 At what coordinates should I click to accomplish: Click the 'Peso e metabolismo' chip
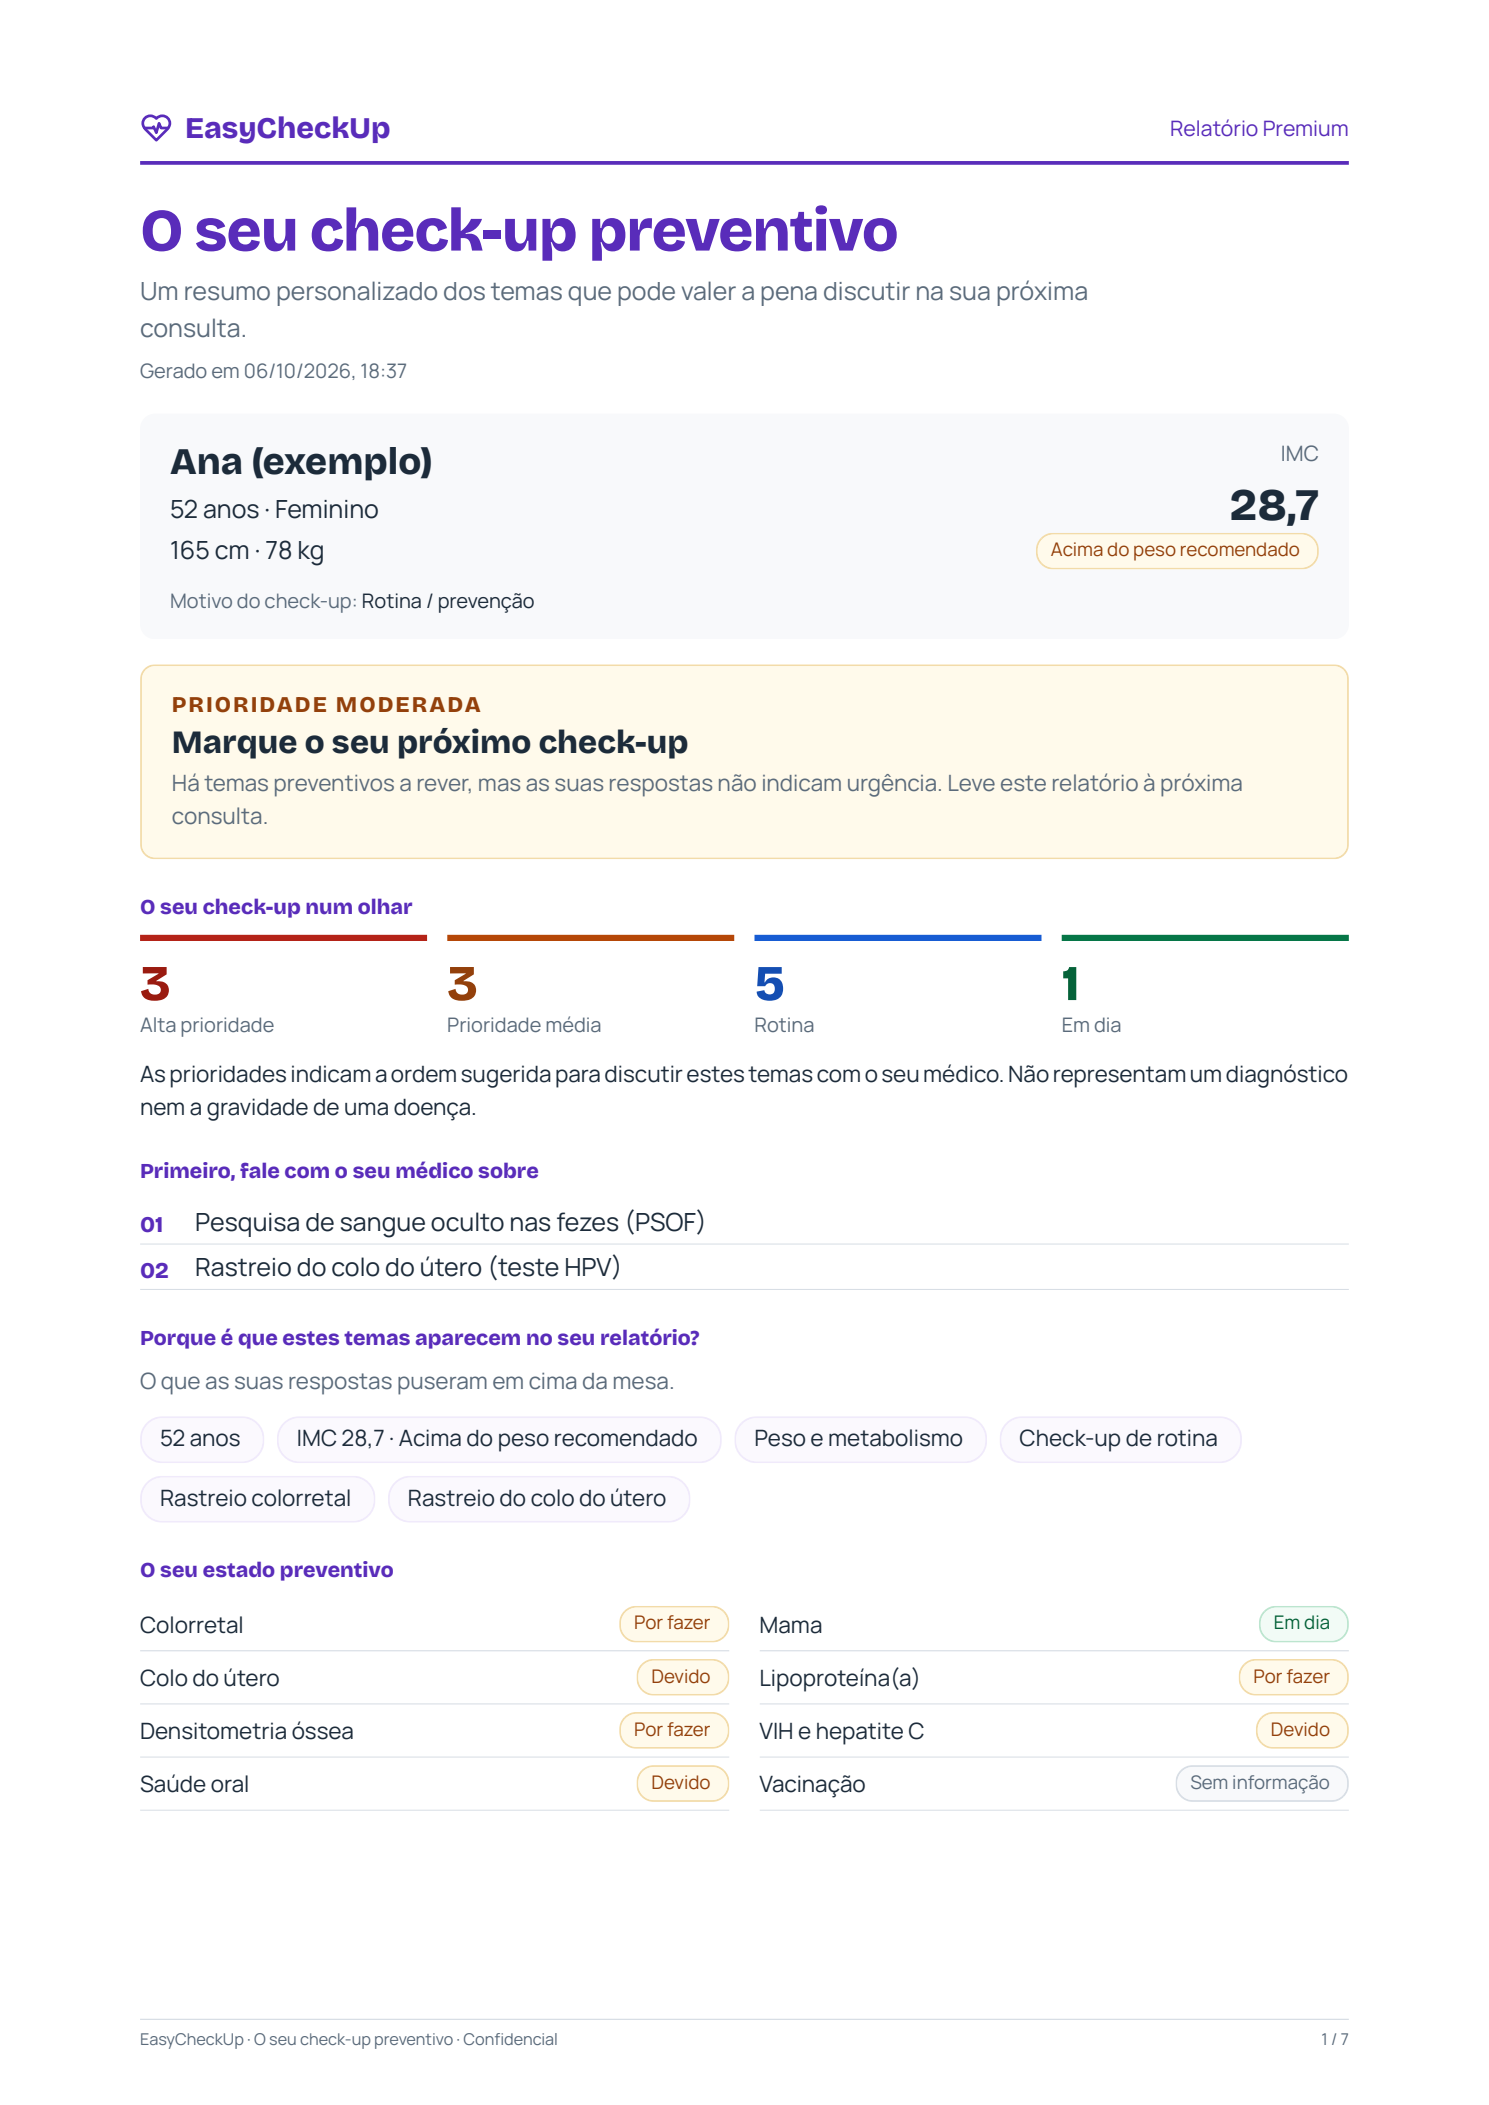pyautogui.click(x=859, y=1439)
